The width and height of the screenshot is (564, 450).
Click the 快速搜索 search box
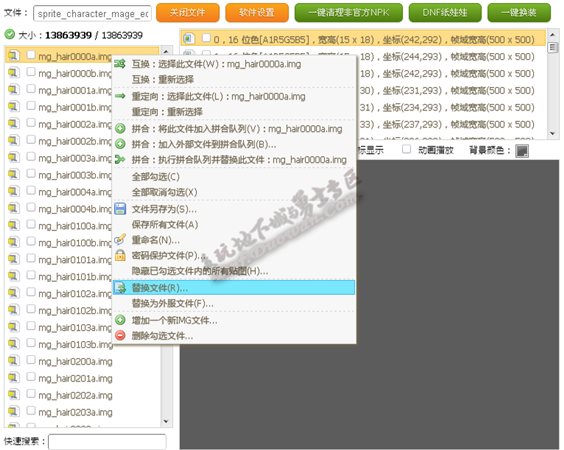tap(107, 441)
